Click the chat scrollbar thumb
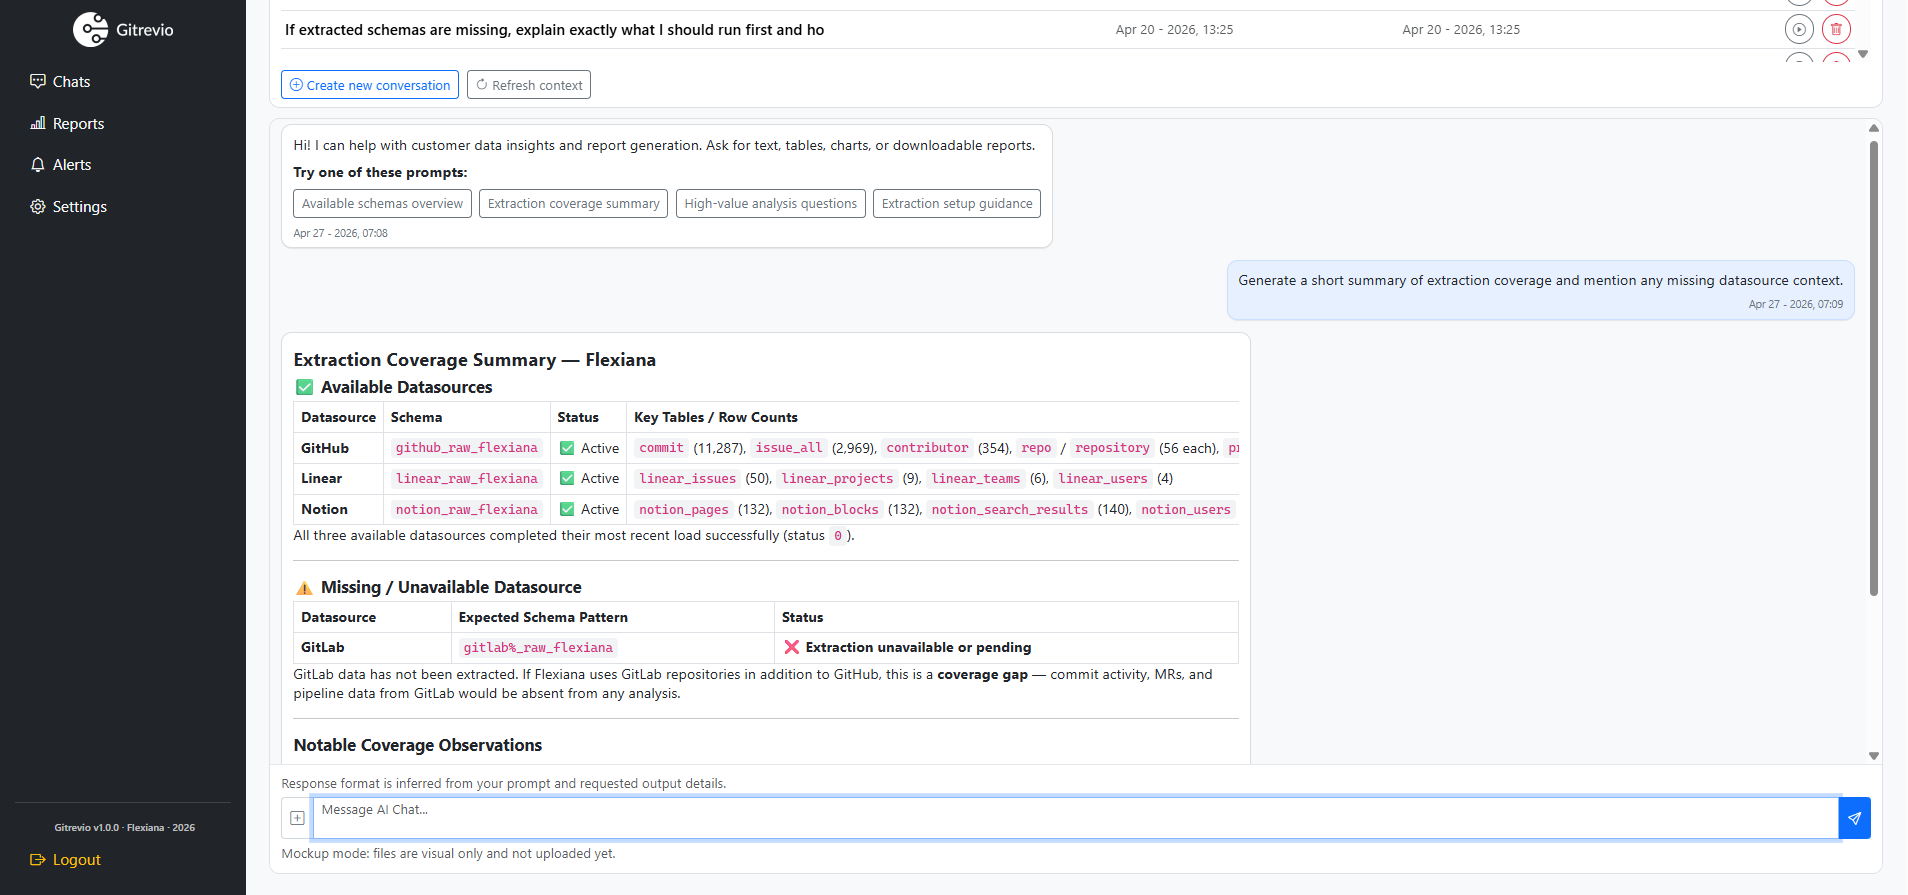 coord(1874,368)
